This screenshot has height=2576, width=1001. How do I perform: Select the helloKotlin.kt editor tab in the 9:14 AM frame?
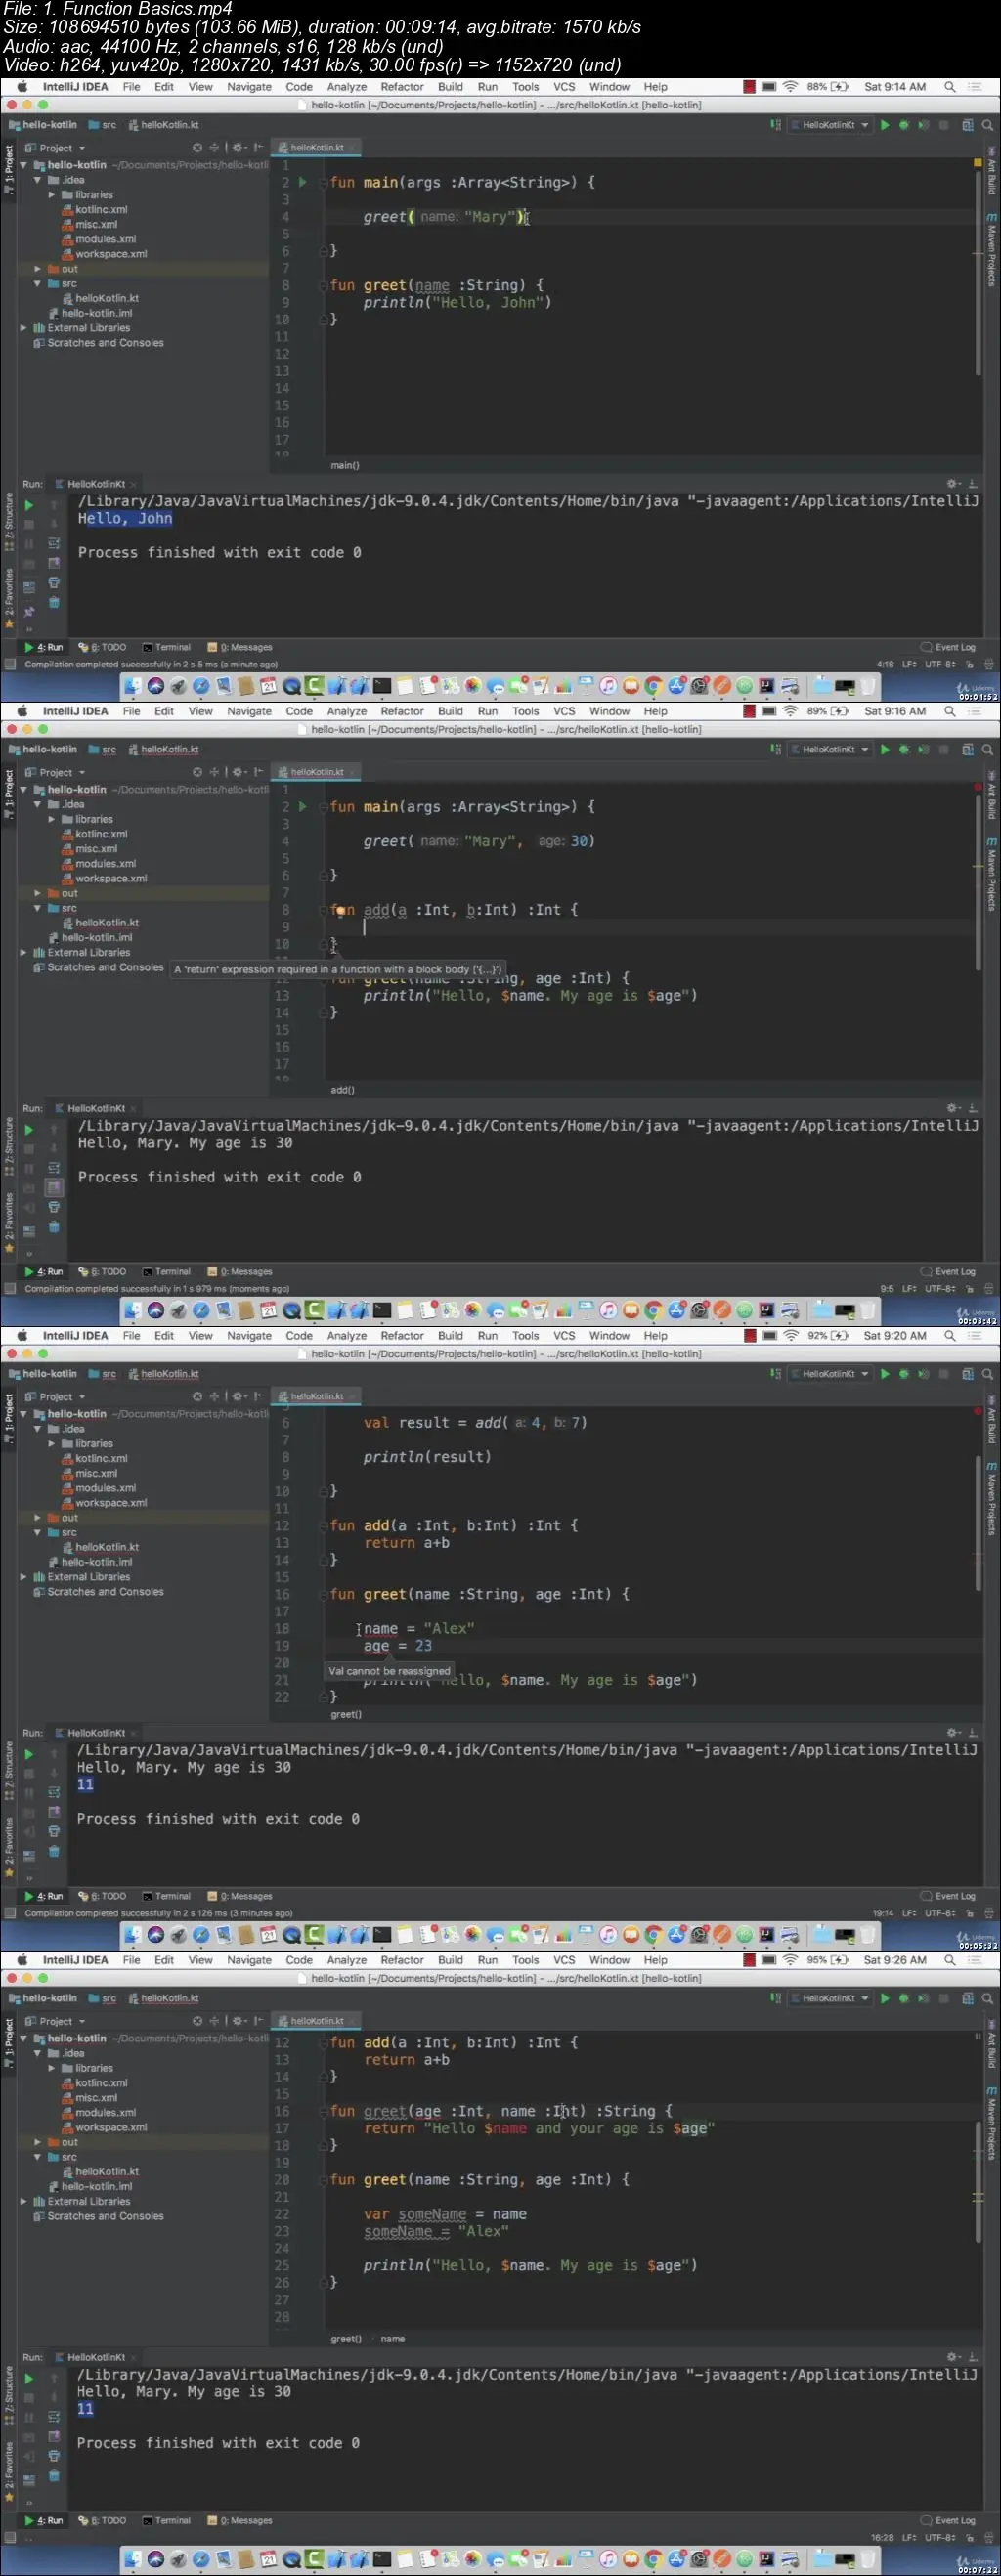click(x=317, y=147)
